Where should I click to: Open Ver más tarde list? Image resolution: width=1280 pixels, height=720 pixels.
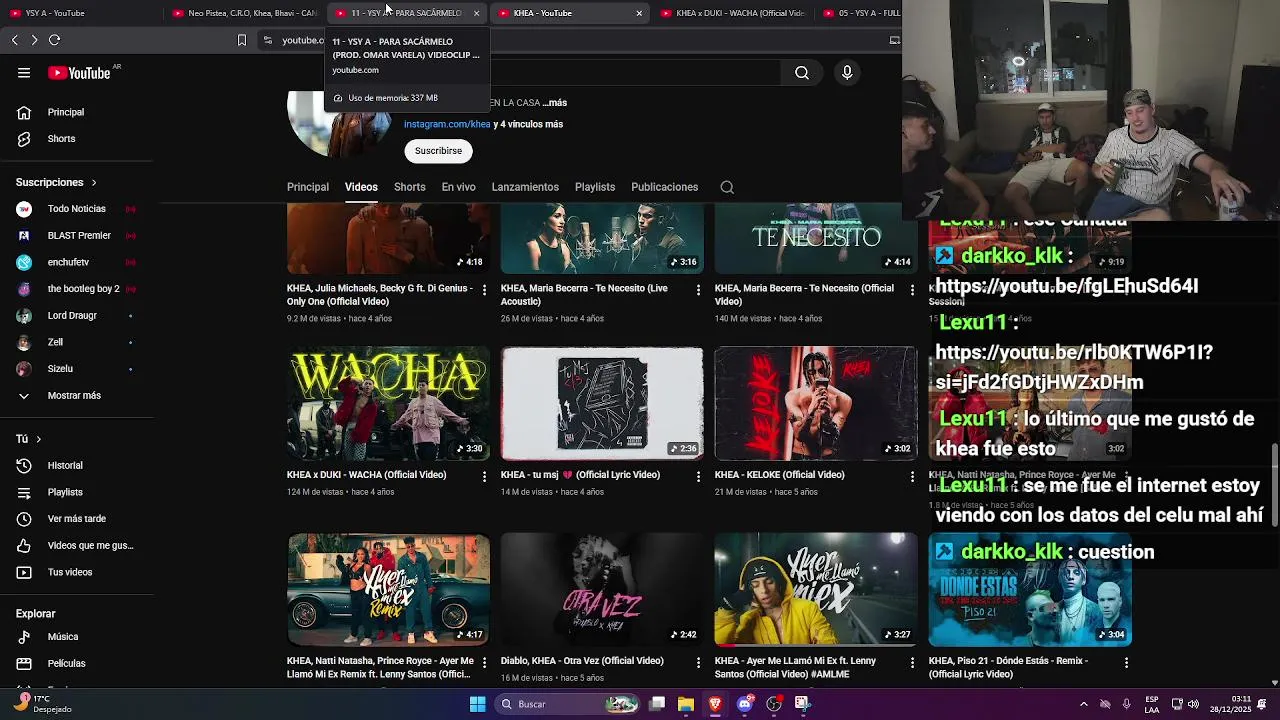(76, 519)
